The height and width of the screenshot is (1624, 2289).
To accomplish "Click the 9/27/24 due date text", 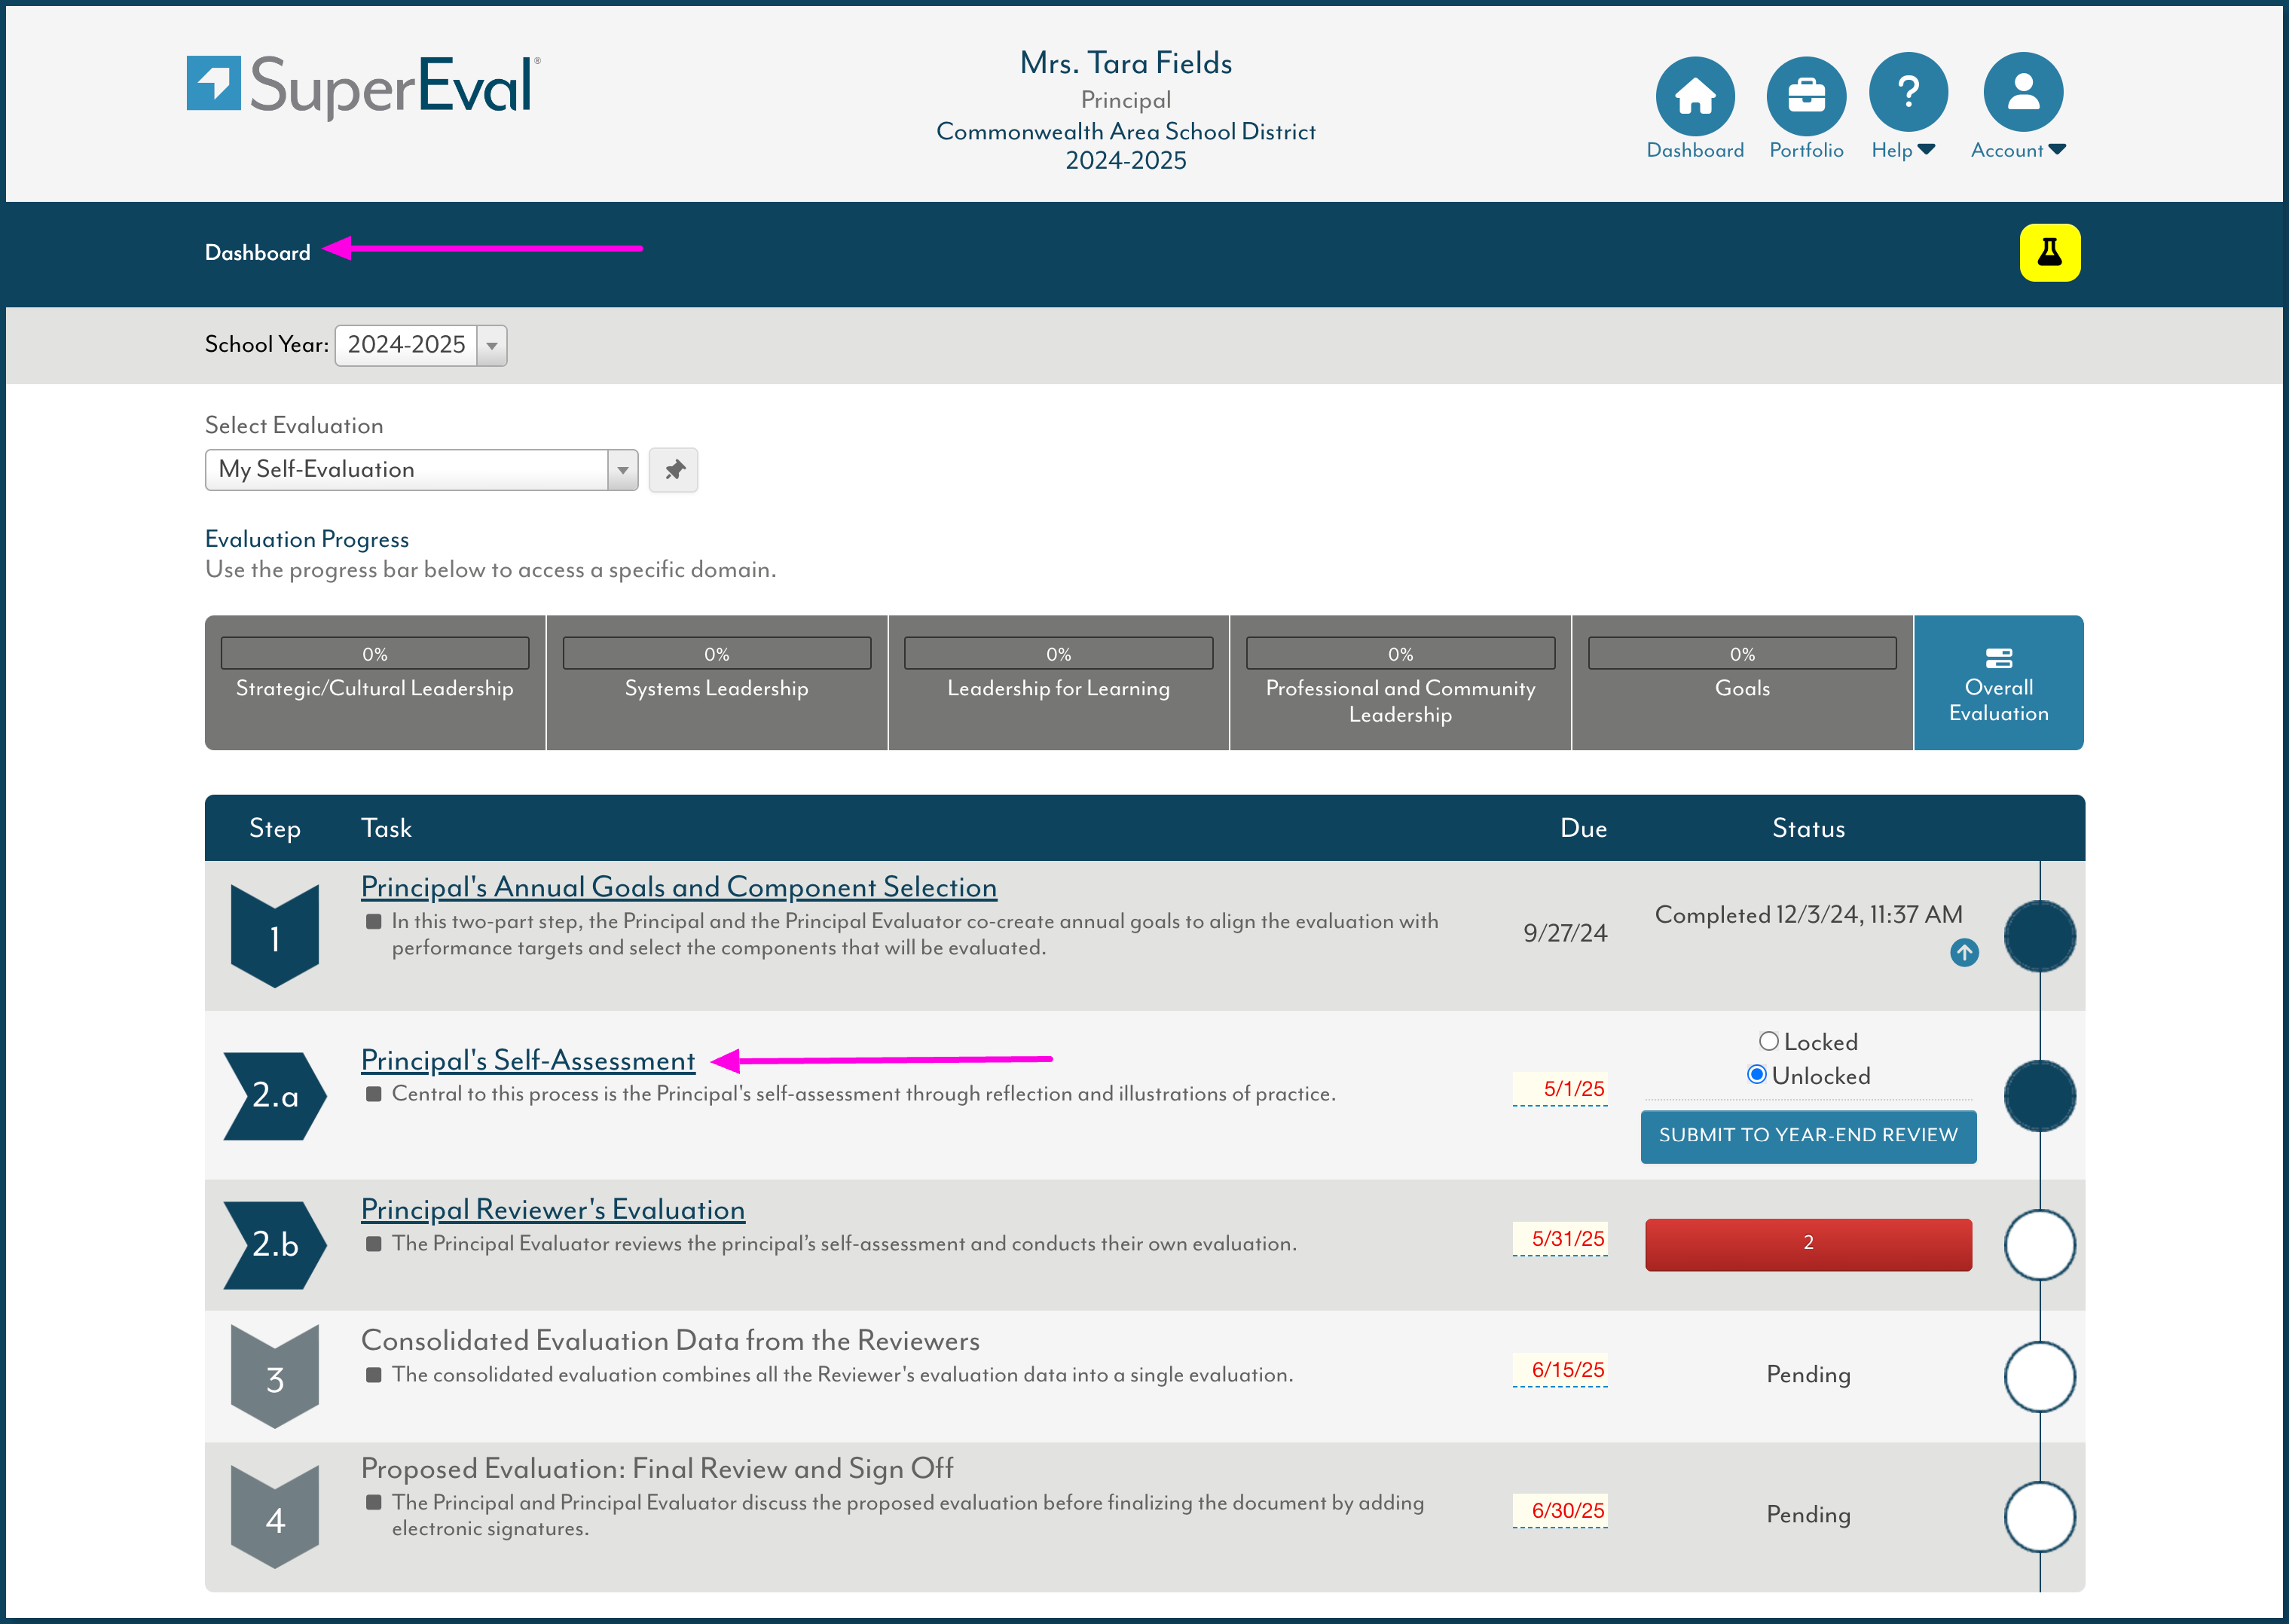I will 1565,934.
